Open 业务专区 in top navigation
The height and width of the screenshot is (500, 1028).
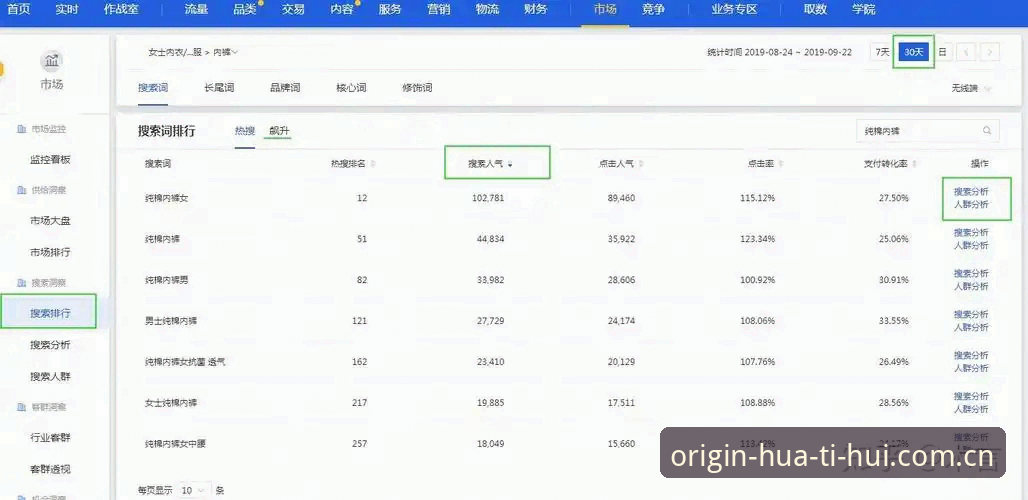pyautogui.click(x=734, y=9)
